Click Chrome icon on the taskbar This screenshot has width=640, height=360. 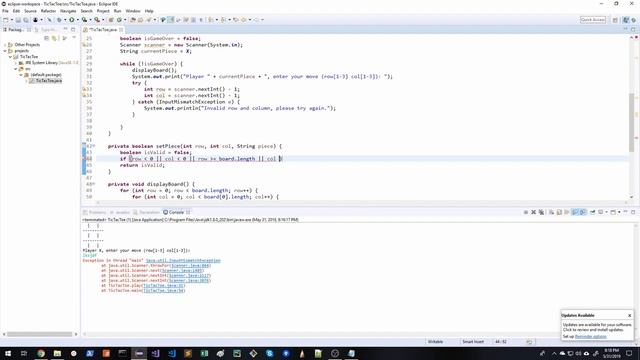point(41,353)
